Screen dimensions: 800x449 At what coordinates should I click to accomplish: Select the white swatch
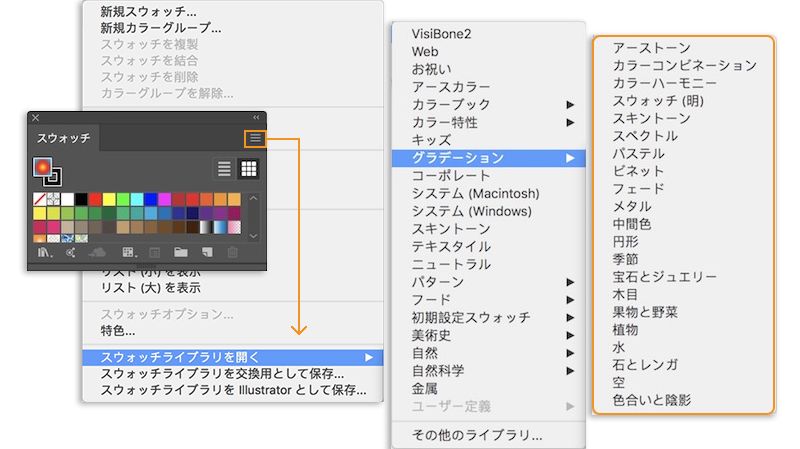click(67, 198)
